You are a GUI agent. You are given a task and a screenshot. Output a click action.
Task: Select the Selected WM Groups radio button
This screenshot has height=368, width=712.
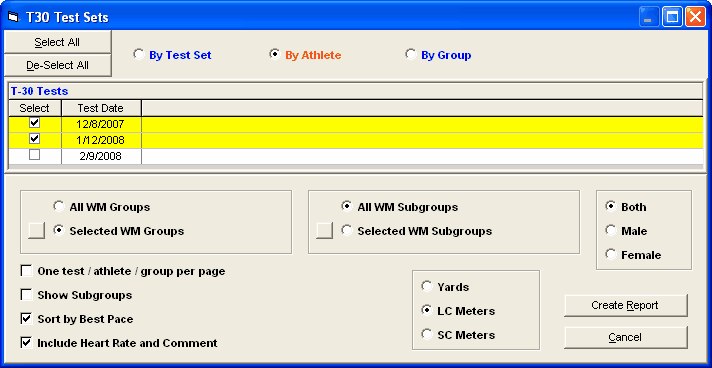click(x=59, y=231)
